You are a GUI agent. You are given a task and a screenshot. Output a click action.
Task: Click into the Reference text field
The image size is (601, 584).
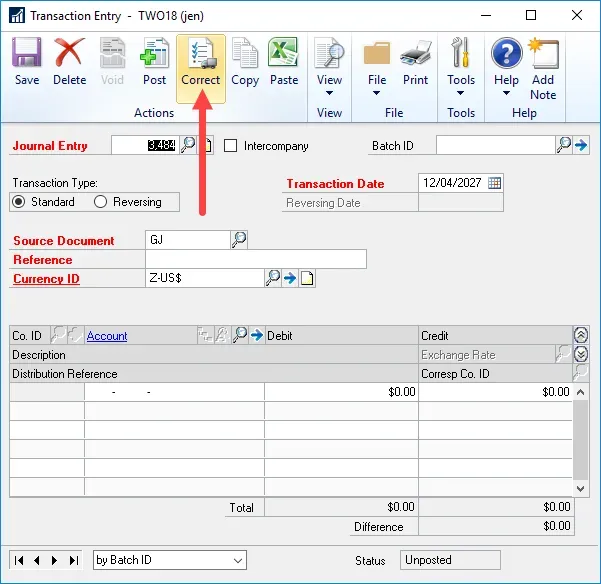coord(255,260)
